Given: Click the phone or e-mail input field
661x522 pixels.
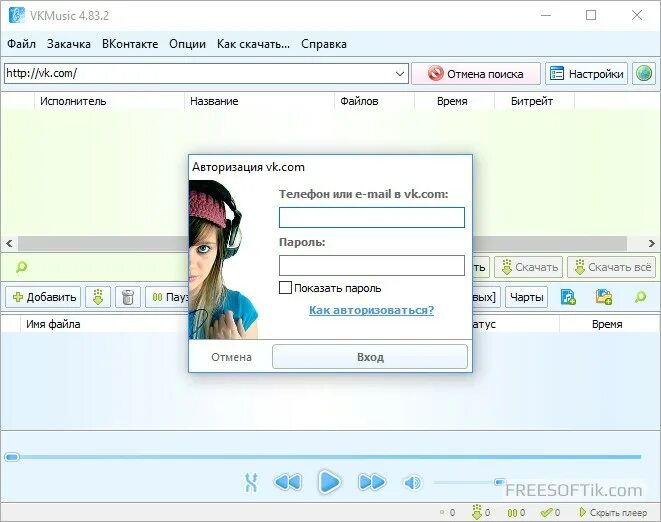Looking at the screenshot, I should point(372,217).
